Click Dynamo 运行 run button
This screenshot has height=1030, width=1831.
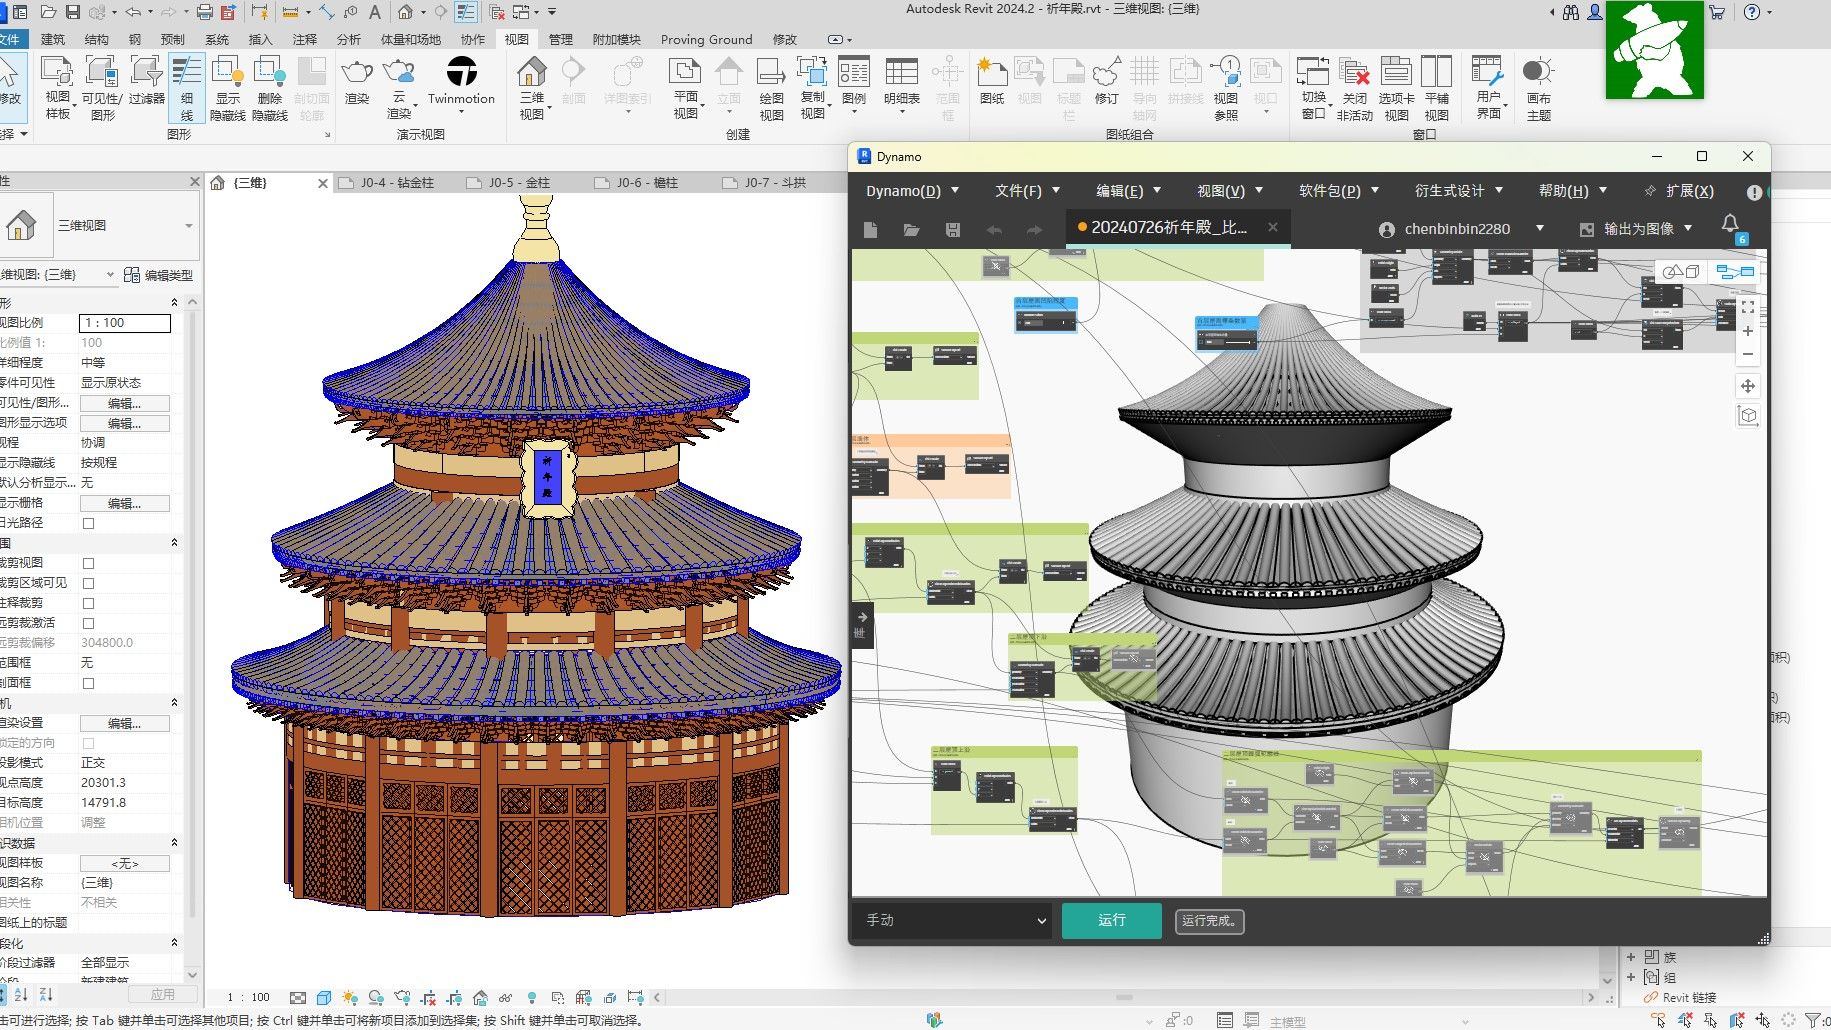1111,920
